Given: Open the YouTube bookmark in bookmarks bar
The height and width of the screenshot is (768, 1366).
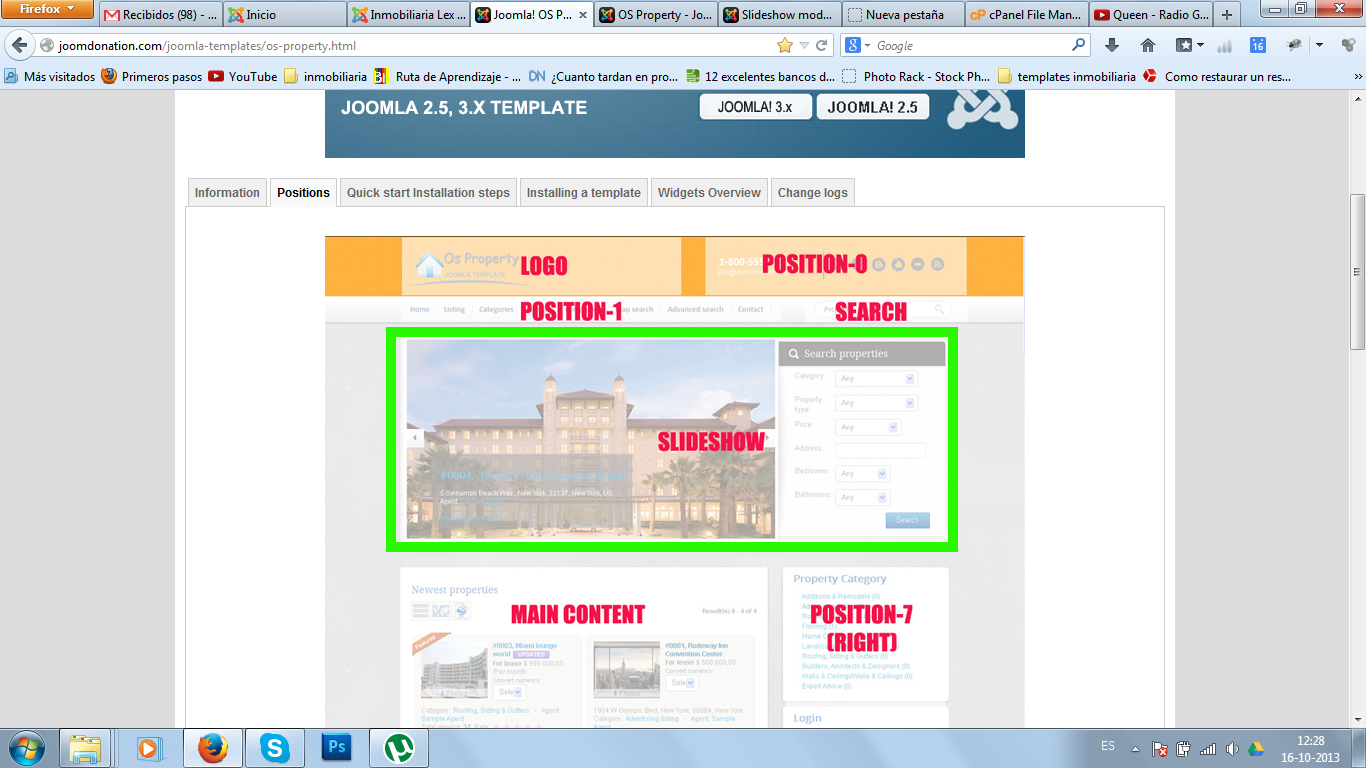Looking at the screenshot, I should pyautogui.click(x=243, y=76).
